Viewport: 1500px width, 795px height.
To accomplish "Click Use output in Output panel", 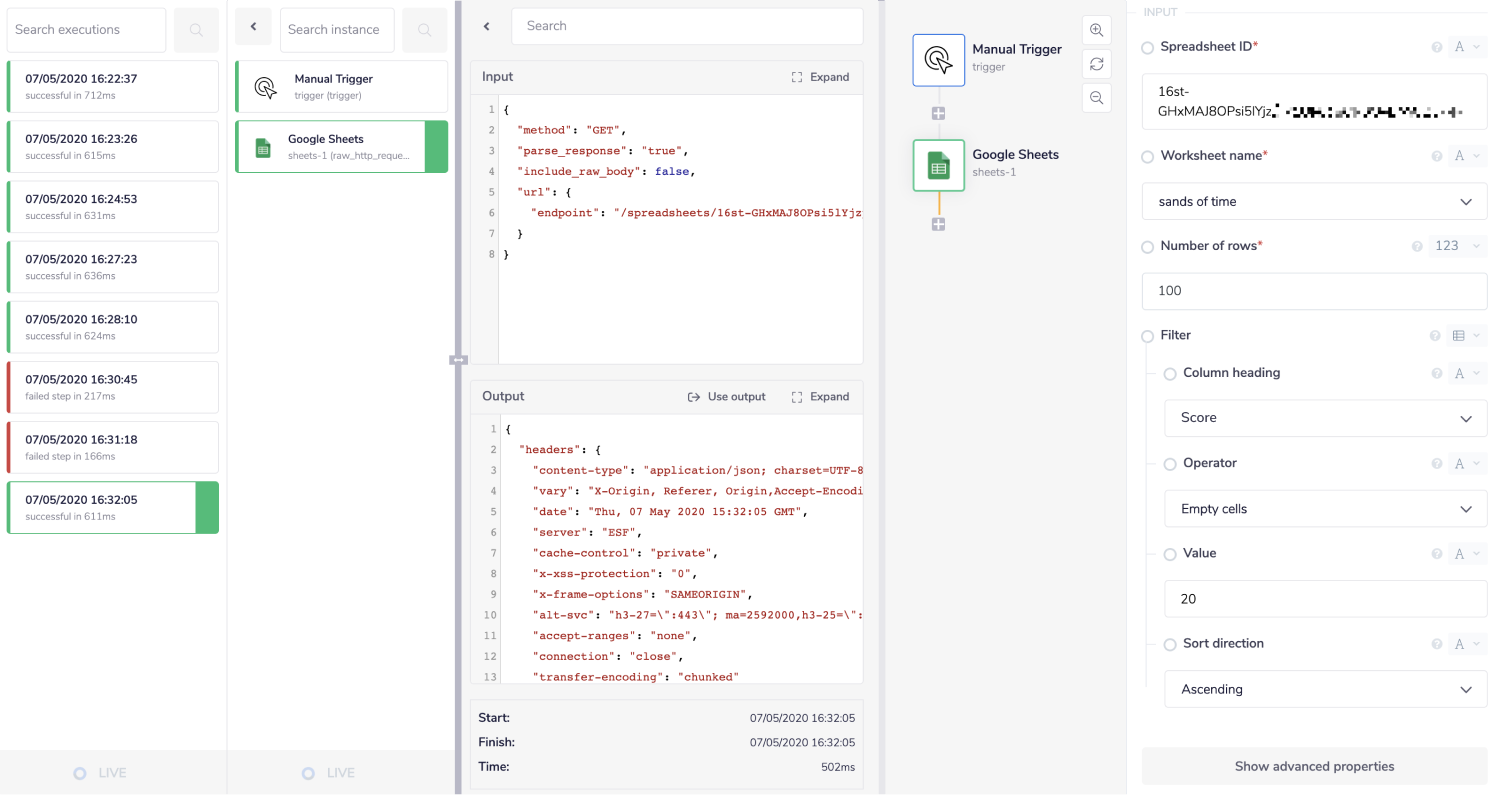I will click(727, 397).
